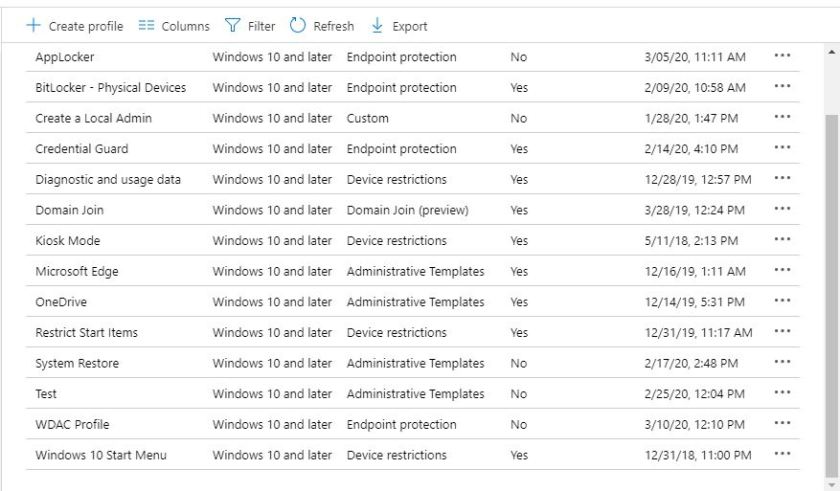Click the Export text label in the toolbar
840x491 pixels.
410,26
